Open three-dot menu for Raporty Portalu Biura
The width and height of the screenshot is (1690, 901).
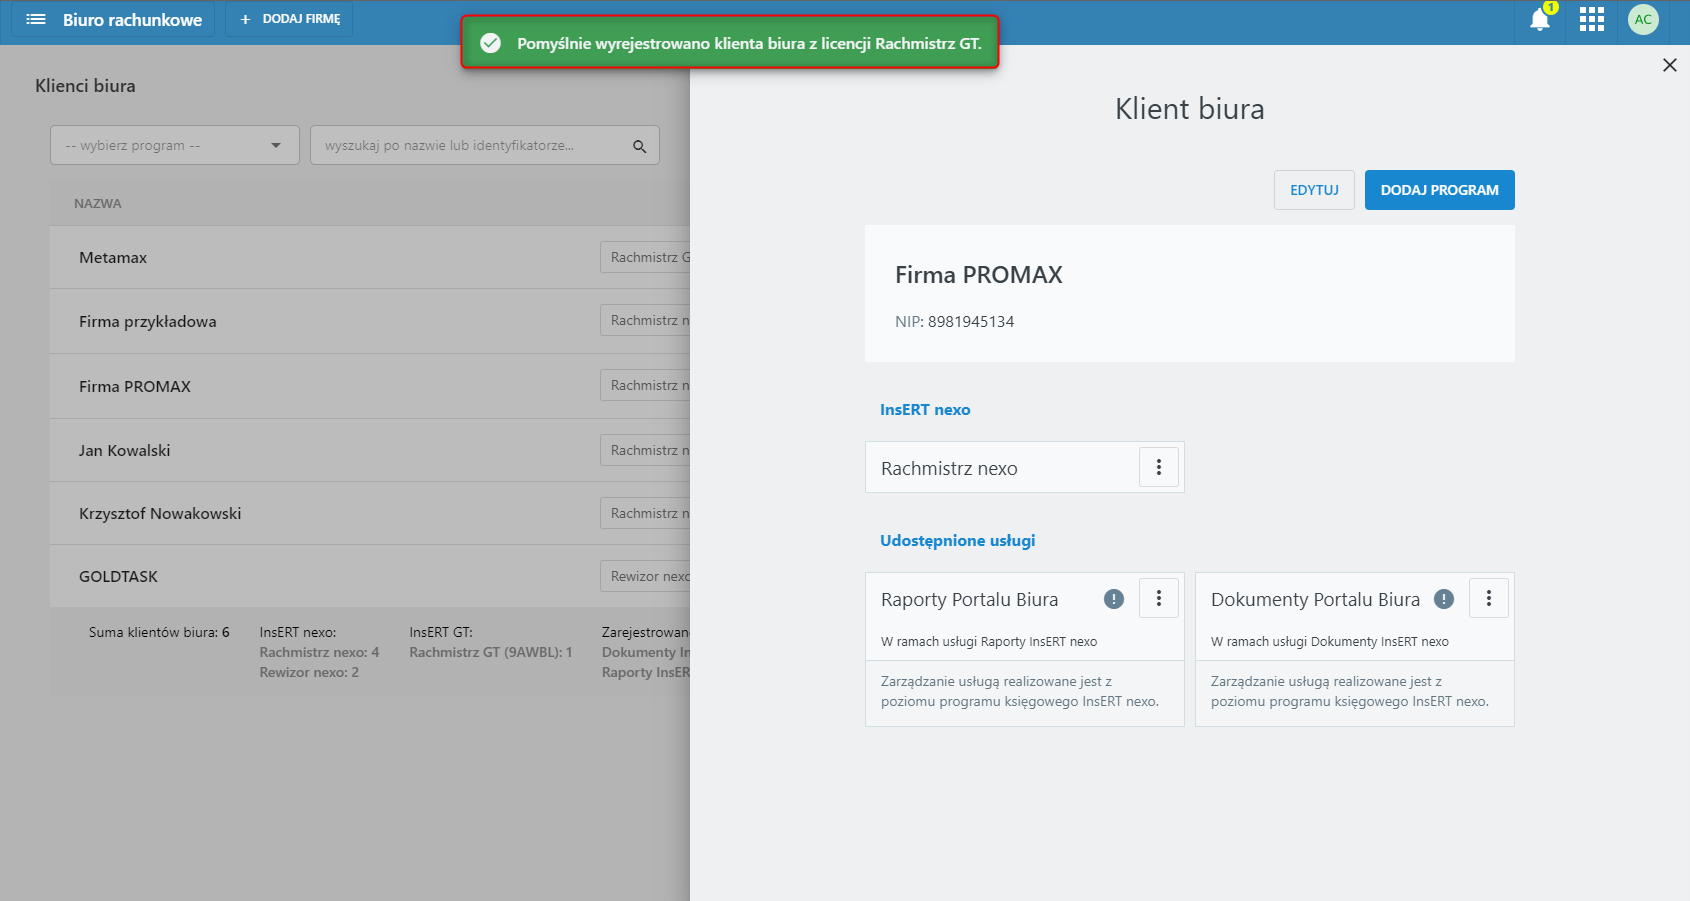click(x=1159, y=598)
